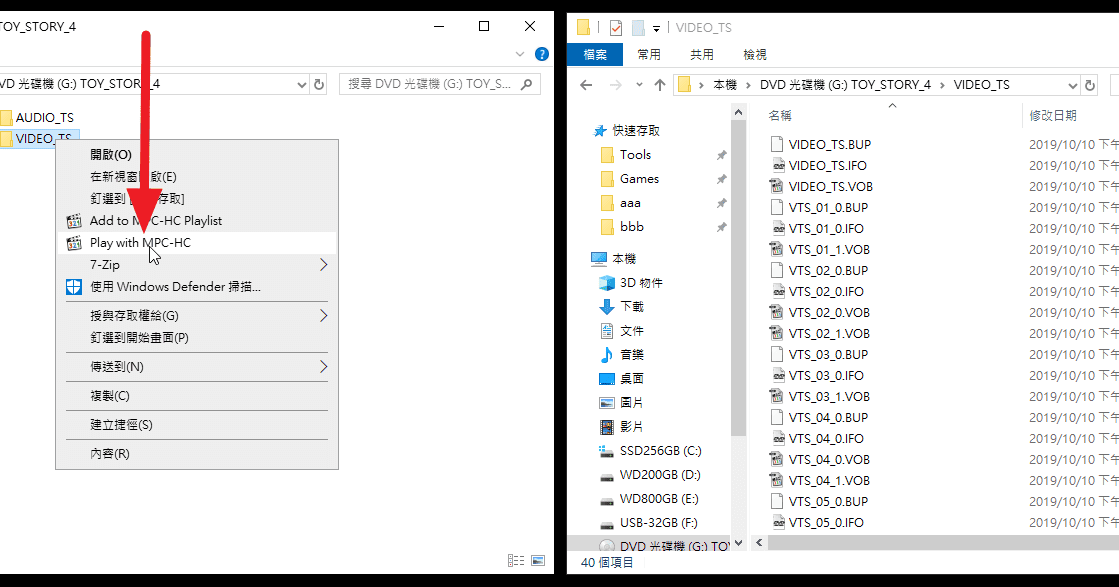Open Tools folder in quick access
Image resolution: width=1119 pixels, height=587 pixels.
[635, 155]
